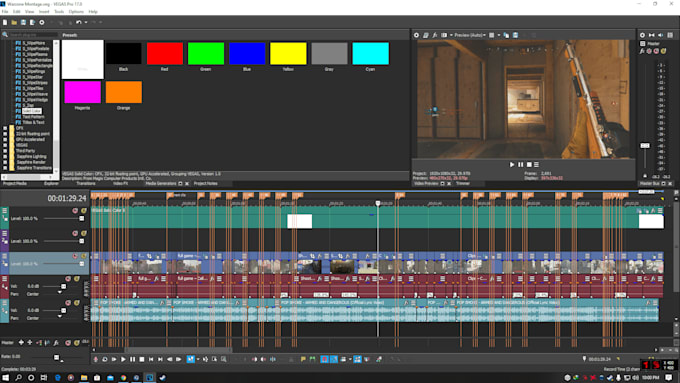Image resolution: width=680 pixels, height=383 pixels.
Task: Pause the video in preview window
Action: coord(520,165)
